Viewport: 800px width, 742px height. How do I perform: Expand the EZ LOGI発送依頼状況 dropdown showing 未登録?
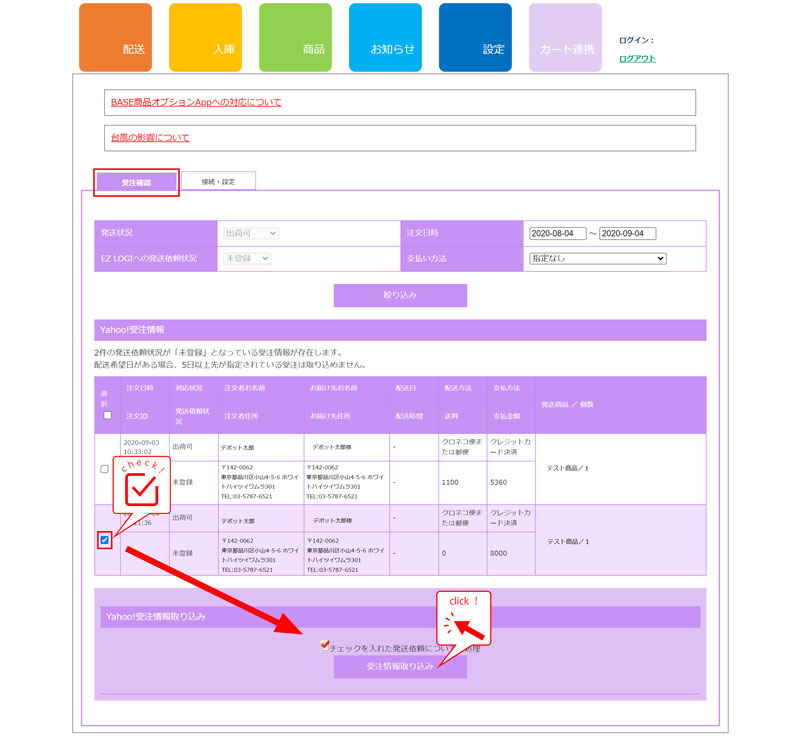246,258
